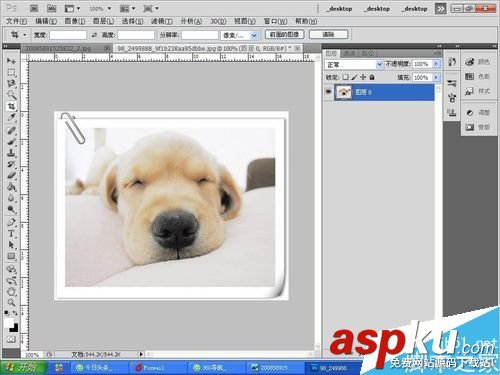Select the 3D Camera Rotate tool
Image resolution: width=500 pixels, height=375 pixels.
tap(11, 280)
